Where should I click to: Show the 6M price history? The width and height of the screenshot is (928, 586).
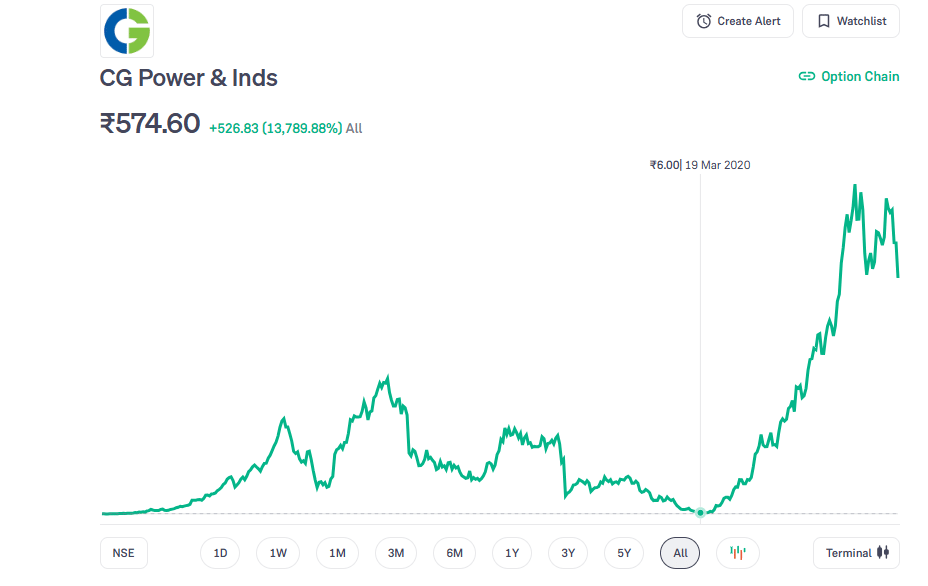[x=454, y=553]
